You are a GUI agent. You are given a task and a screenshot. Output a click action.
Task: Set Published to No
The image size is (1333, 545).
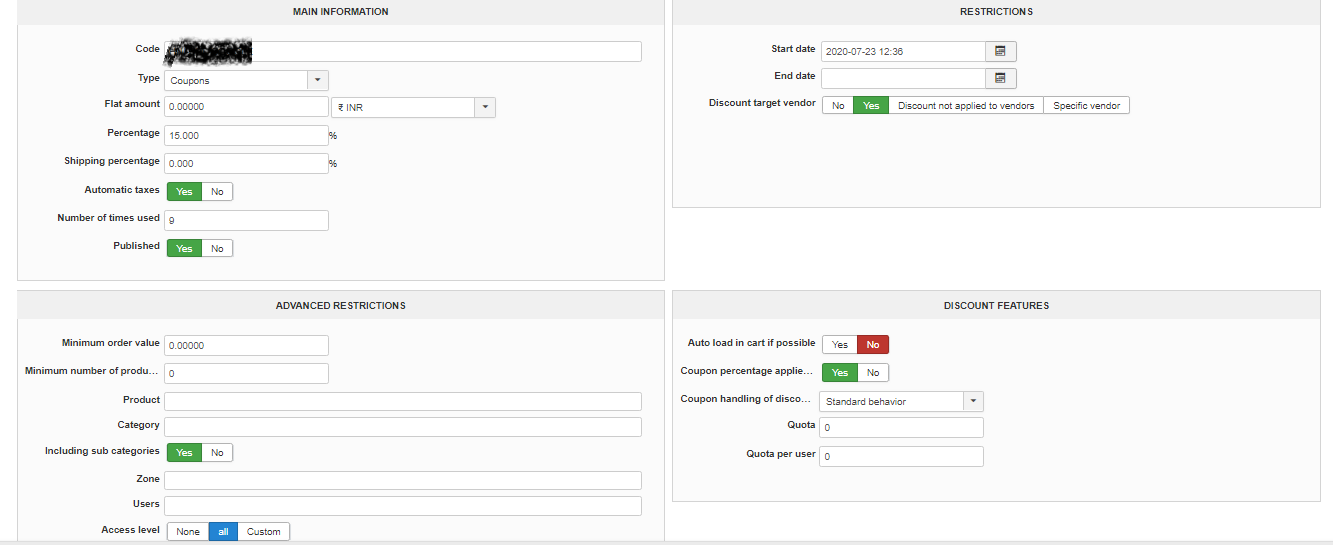pos(217,248)
